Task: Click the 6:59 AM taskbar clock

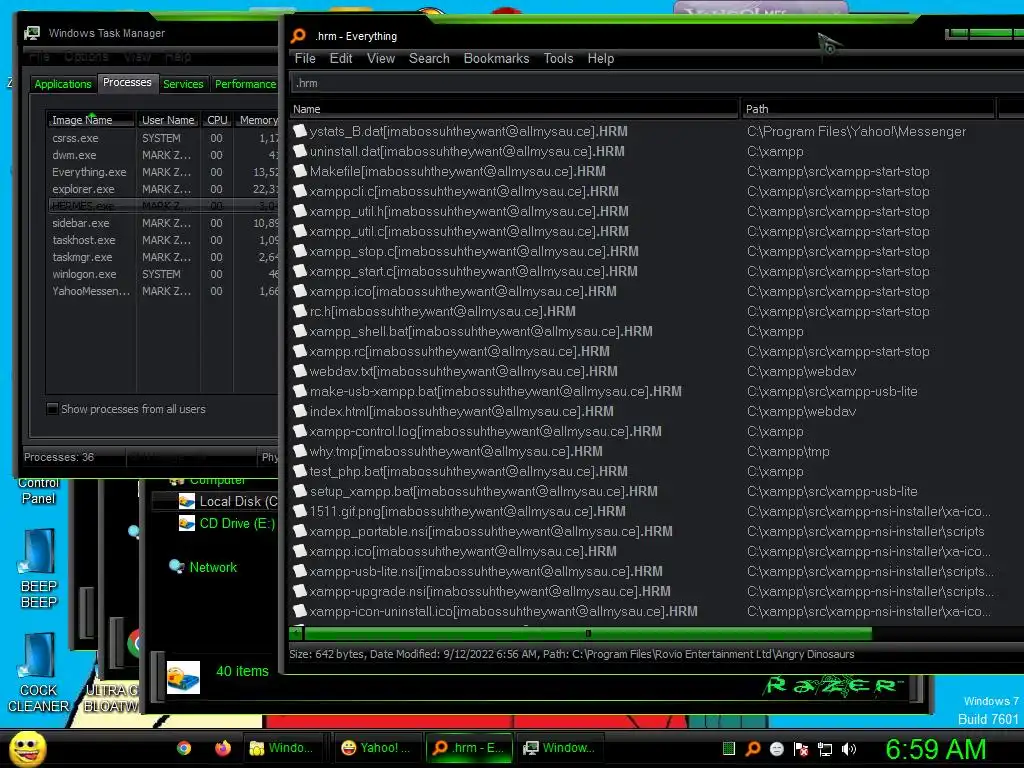Action: pos(935,749)
